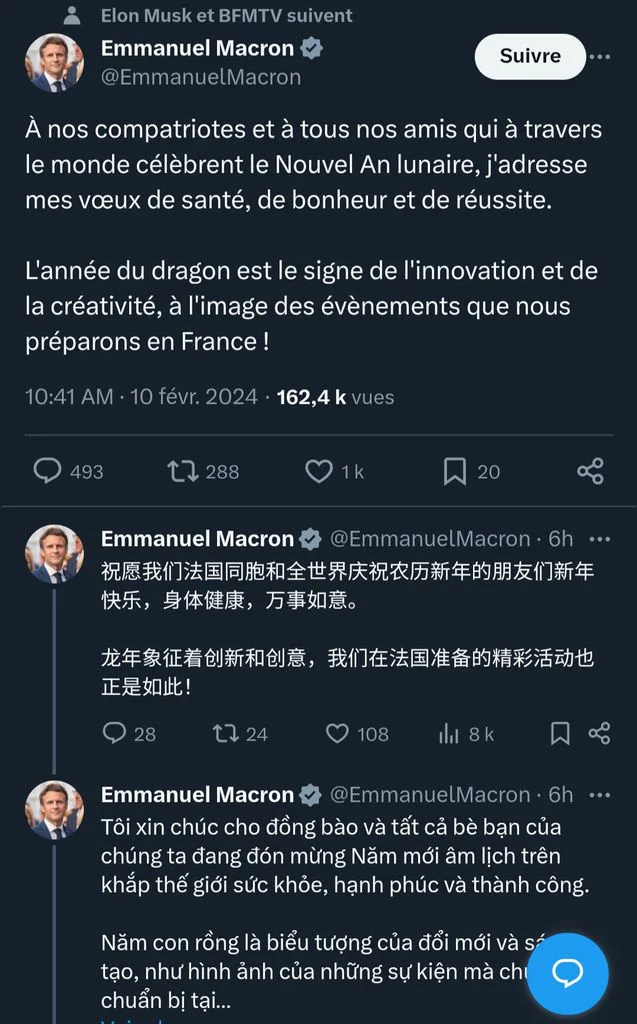Viewport: 637px width, 1024px height.
Task: Click Macron's verified badge on the main tweet
Action: tap(311, 48)
